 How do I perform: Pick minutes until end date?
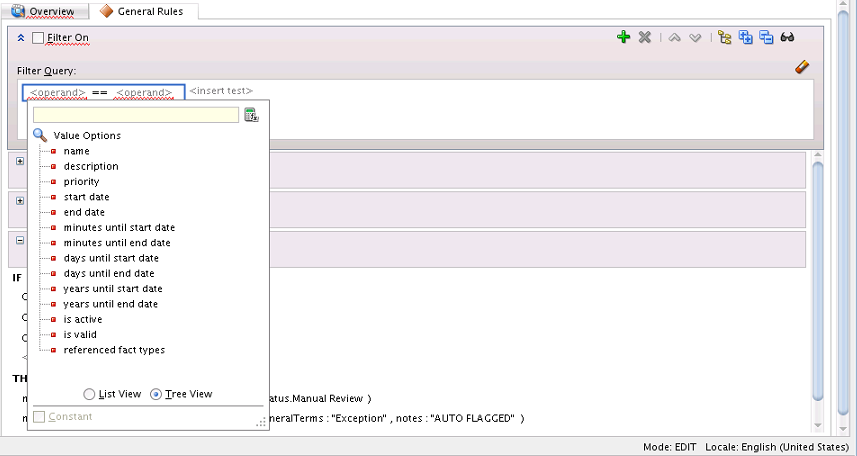pos(117,243)
